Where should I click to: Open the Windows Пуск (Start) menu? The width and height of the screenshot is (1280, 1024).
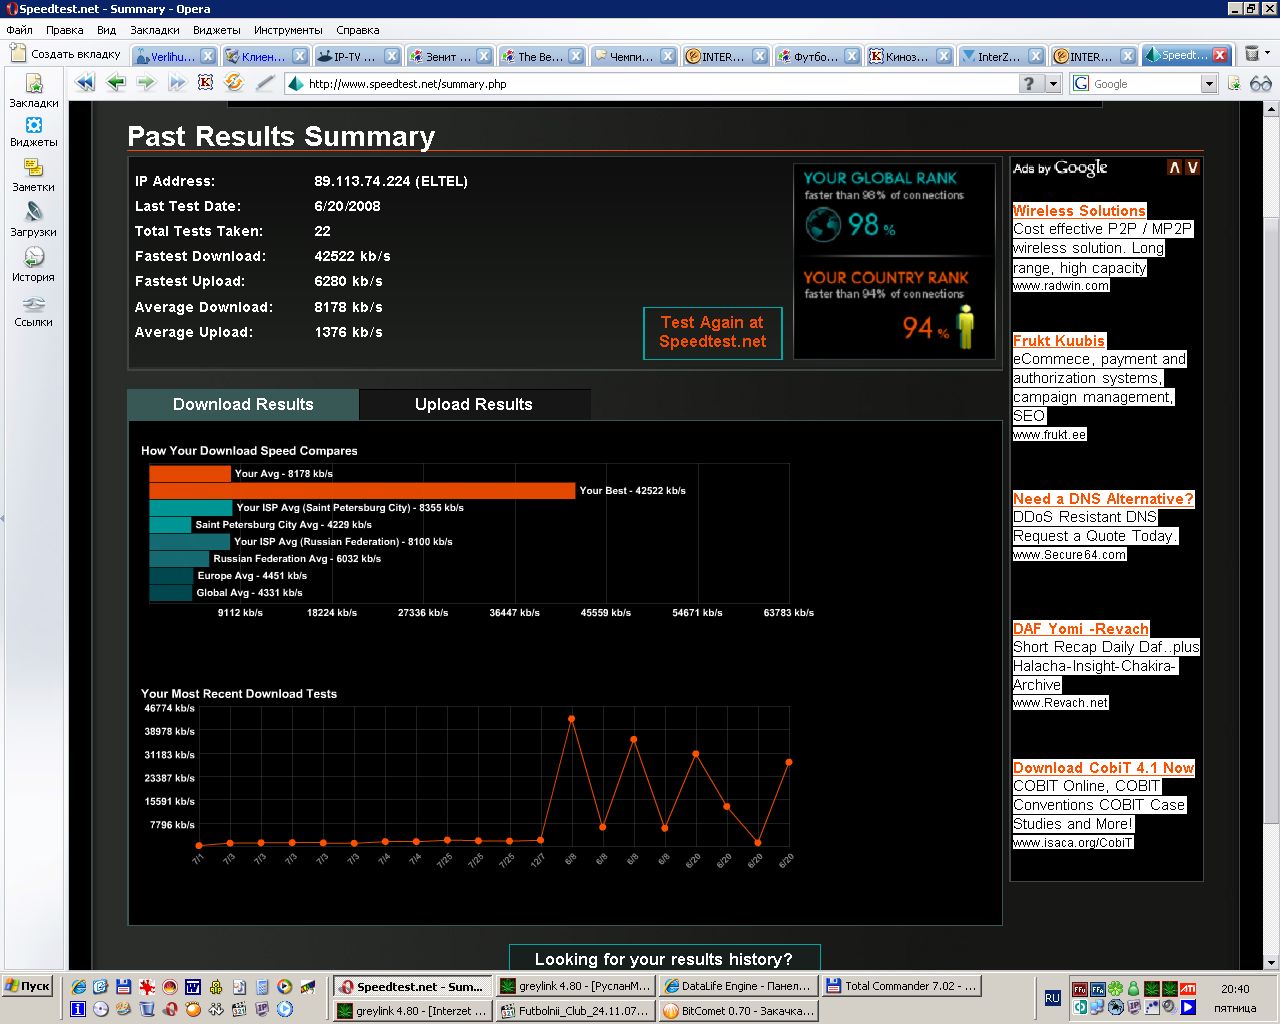click(27, 986)
